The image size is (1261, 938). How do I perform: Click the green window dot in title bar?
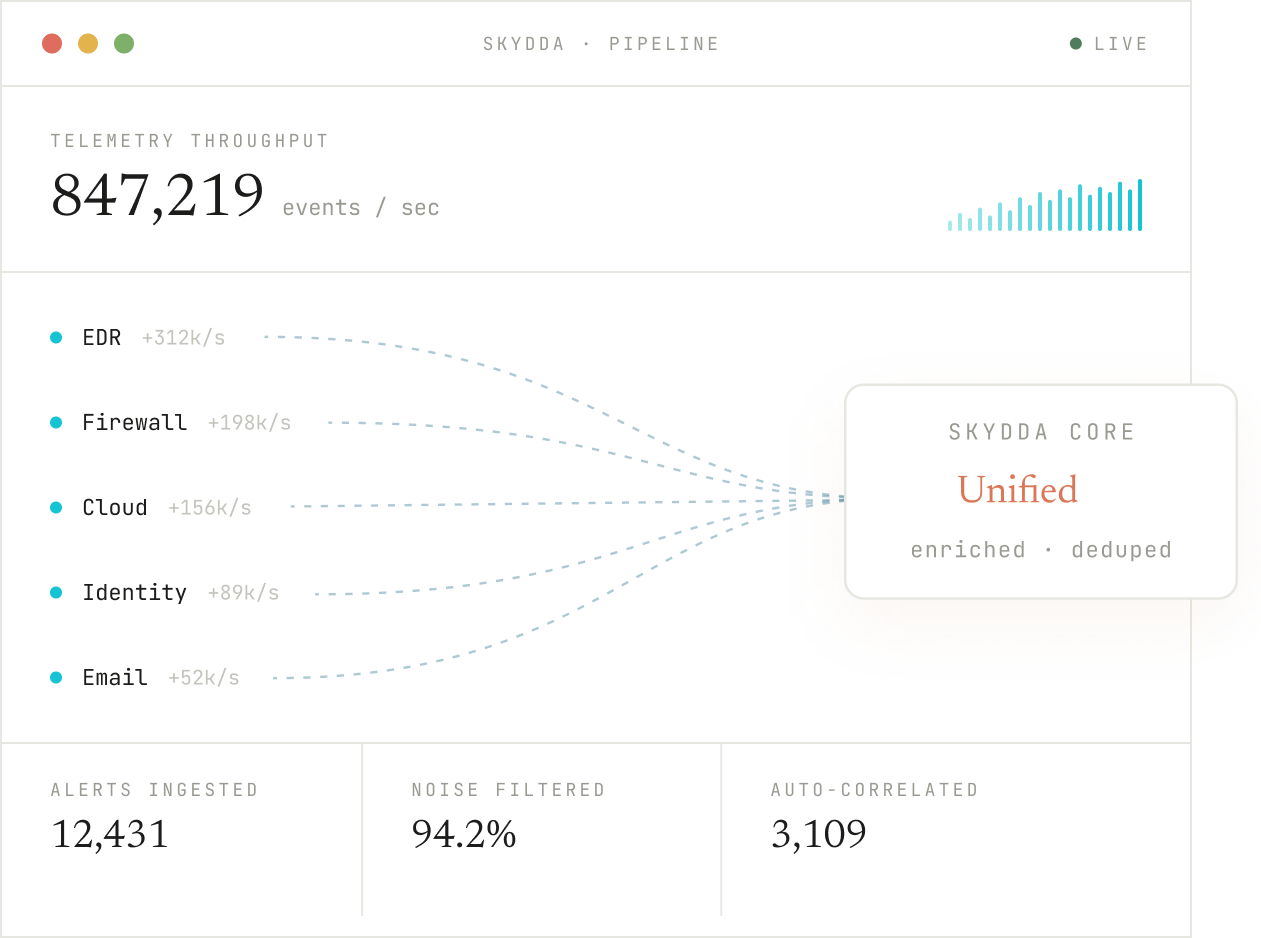[x=124, y=43]
